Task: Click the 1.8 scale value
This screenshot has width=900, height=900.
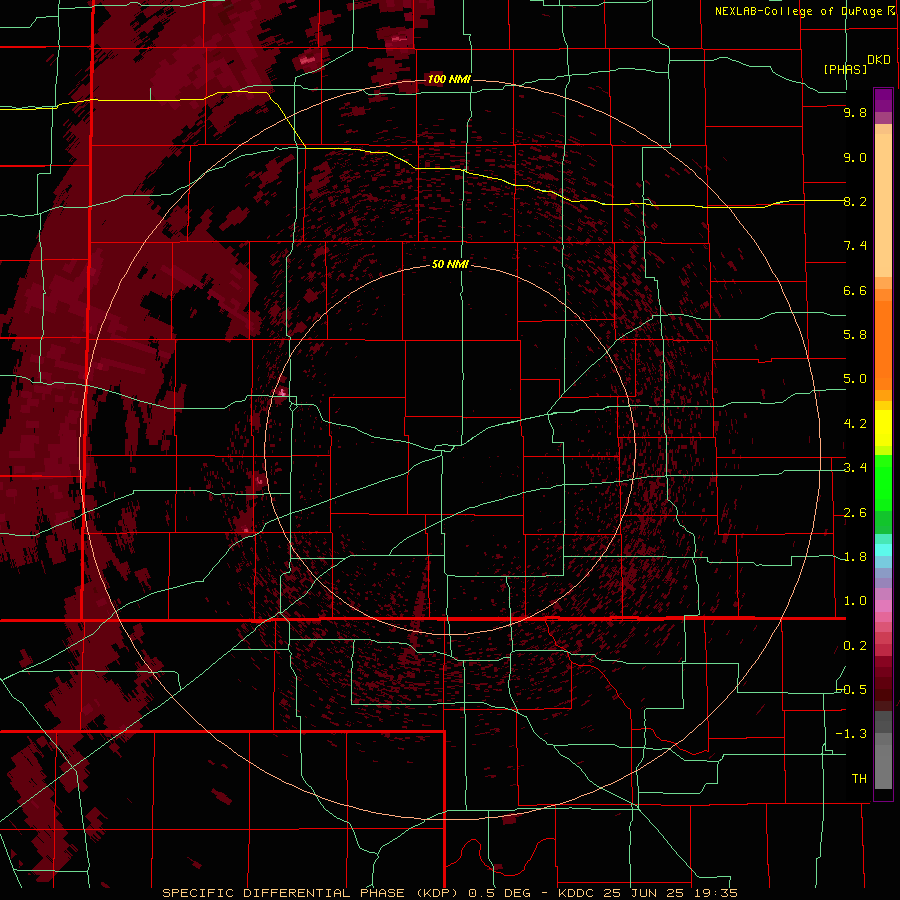Action: point(855,557)
